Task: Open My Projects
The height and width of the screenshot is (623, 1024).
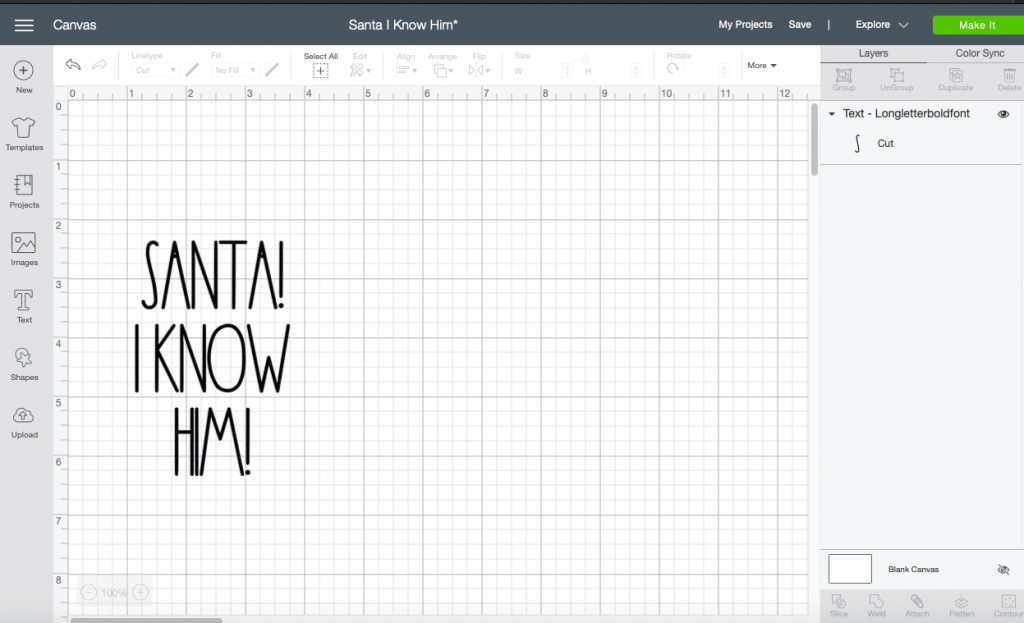Action: (x=744, y=24)
